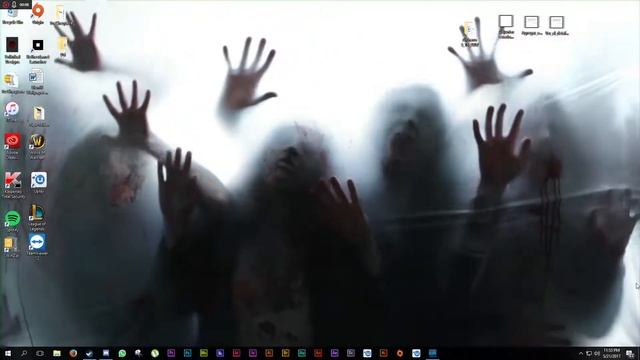This screenshot has width=640, height=360.
Task: Select the Uplay desktop shortcut
Action: pos(38,182)
